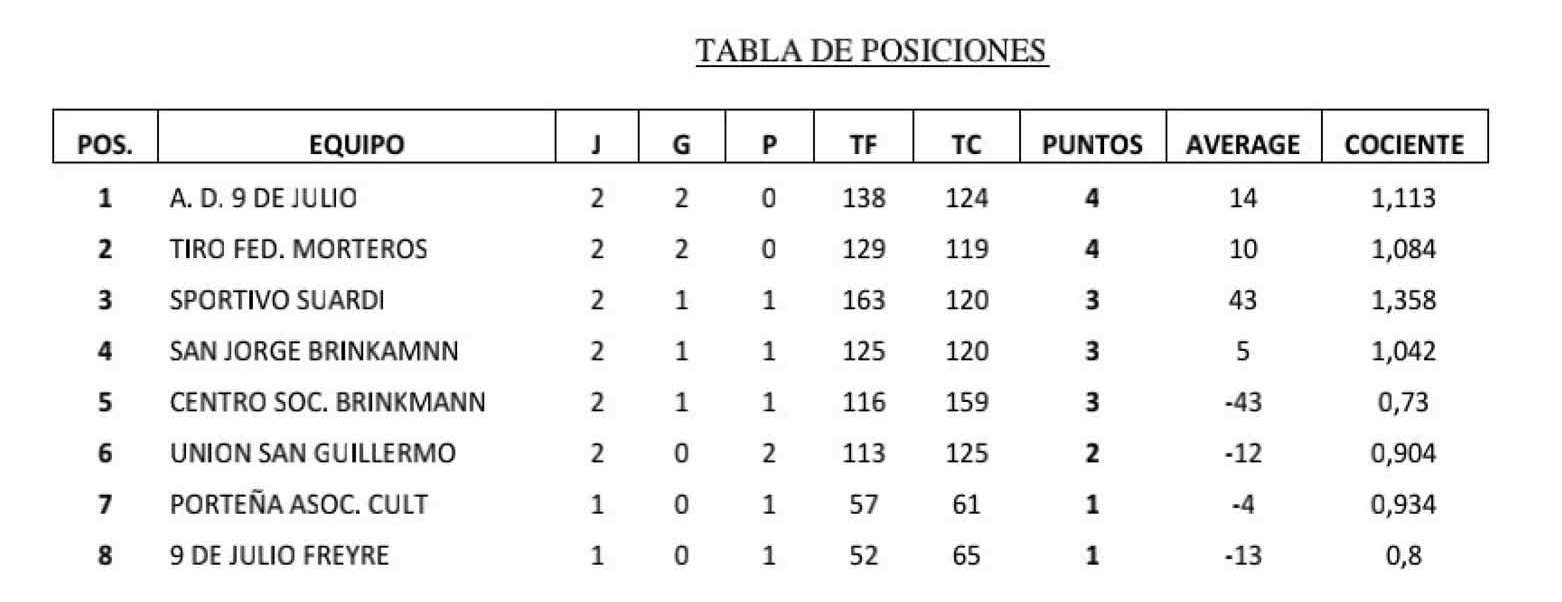Click the -43 average value
The height and width of the screenshot is (602, 1562).
tap(1243, 402)
